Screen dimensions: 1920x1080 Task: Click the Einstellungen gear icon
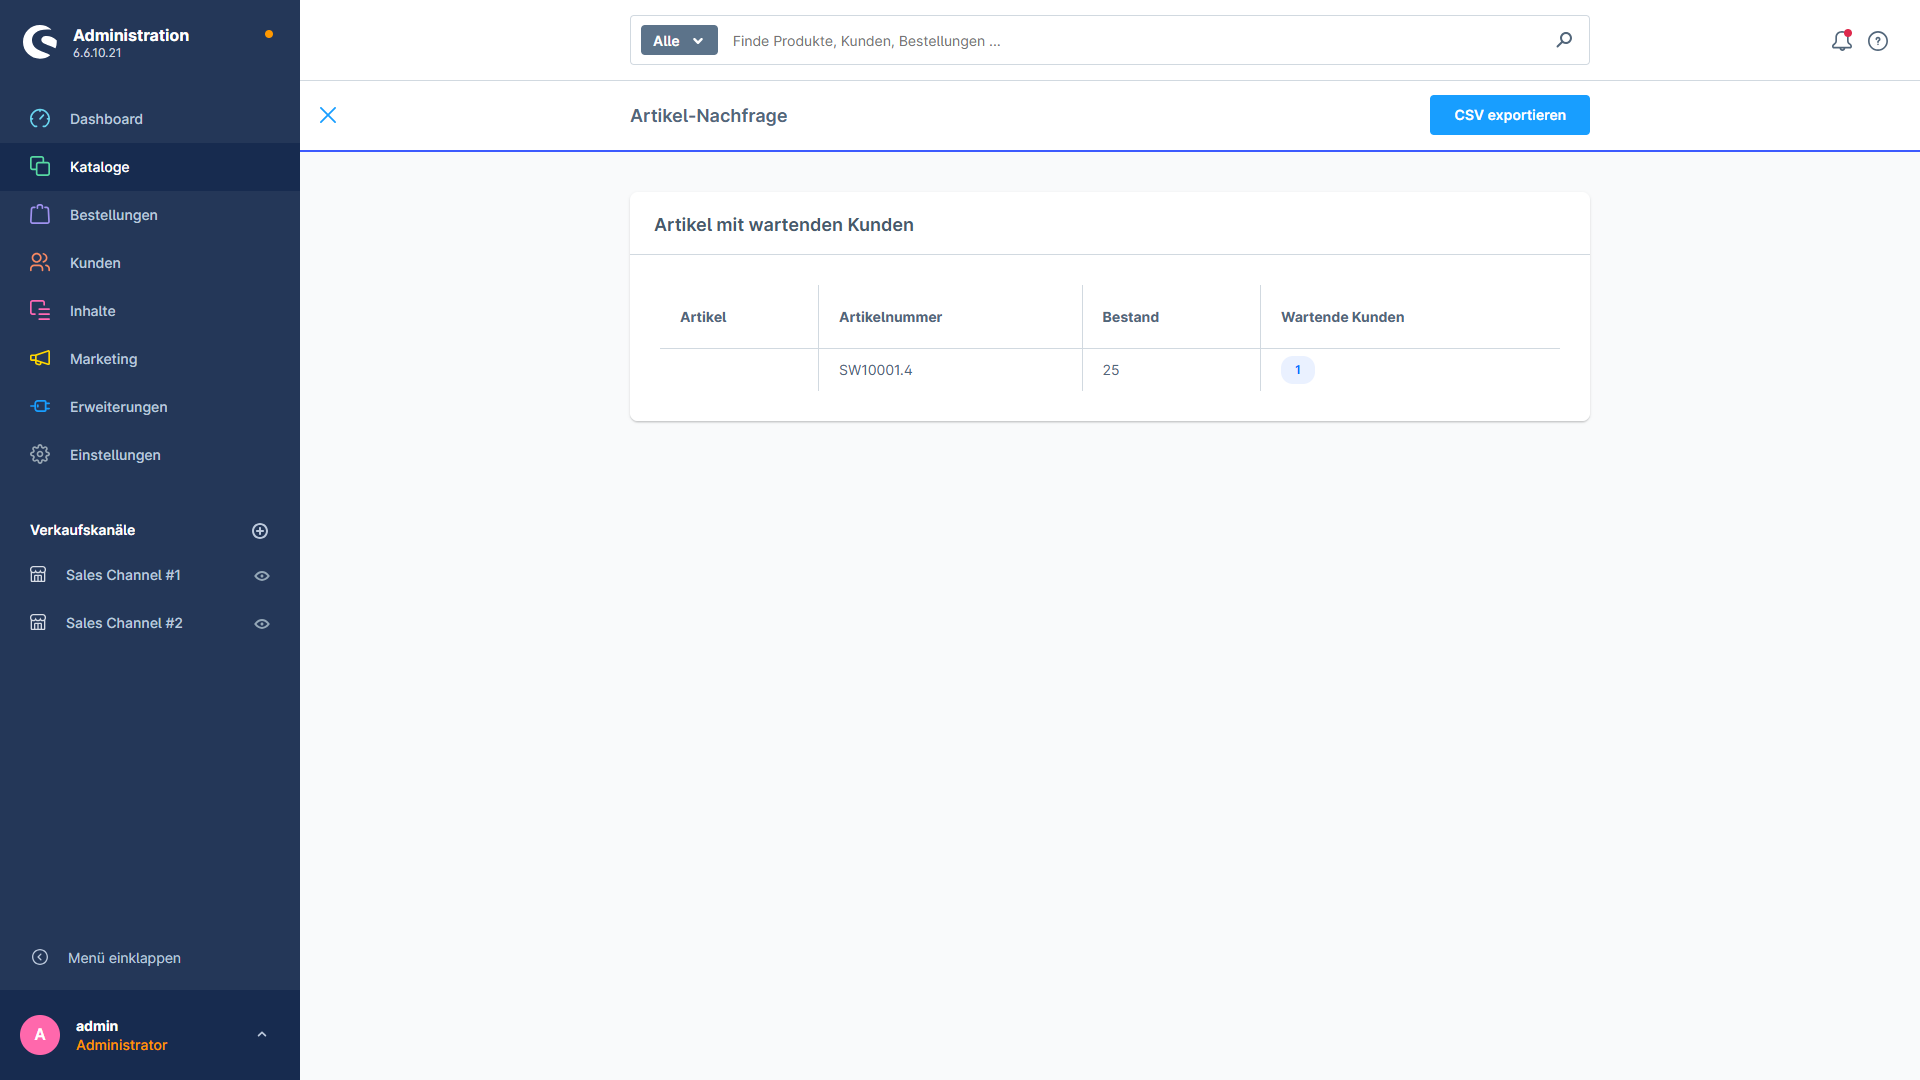(x=40, y=454)
